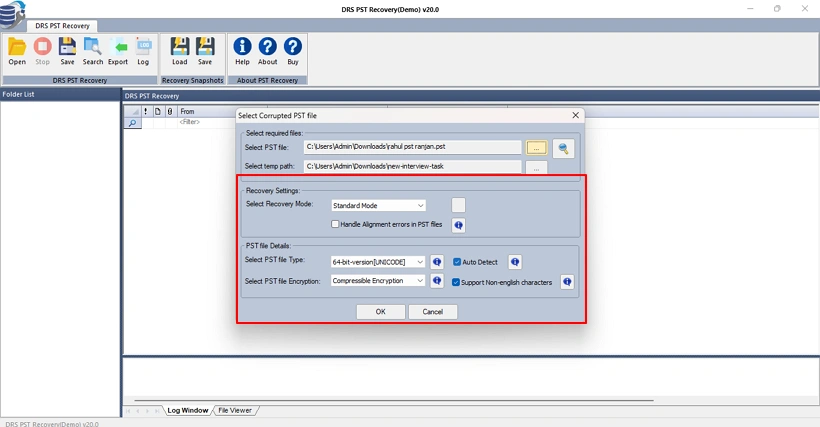Switch to the Log Window tab

click(188, 410)
